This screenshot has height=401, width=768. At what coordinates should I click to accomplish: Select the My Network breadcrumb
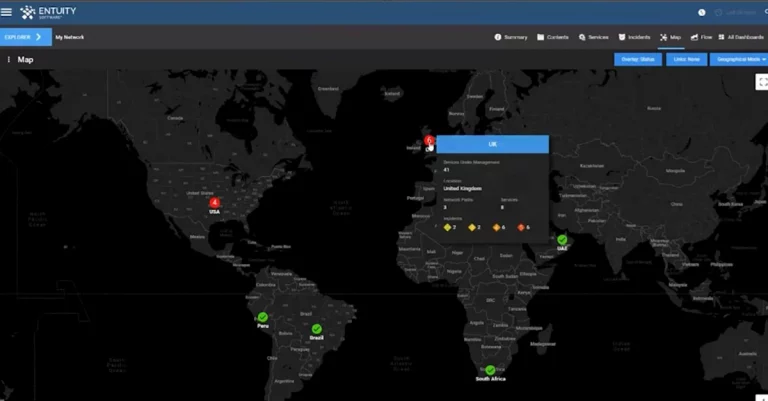70,37
